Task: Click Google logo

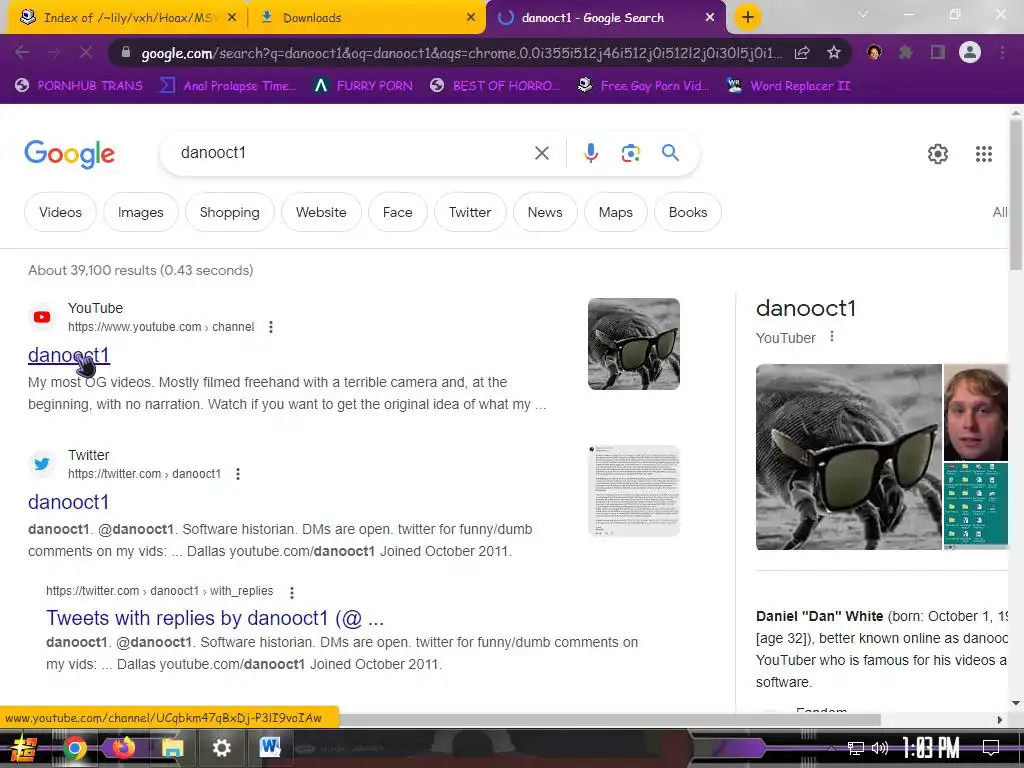Action: pyautogui.click(x=69, y=155)
